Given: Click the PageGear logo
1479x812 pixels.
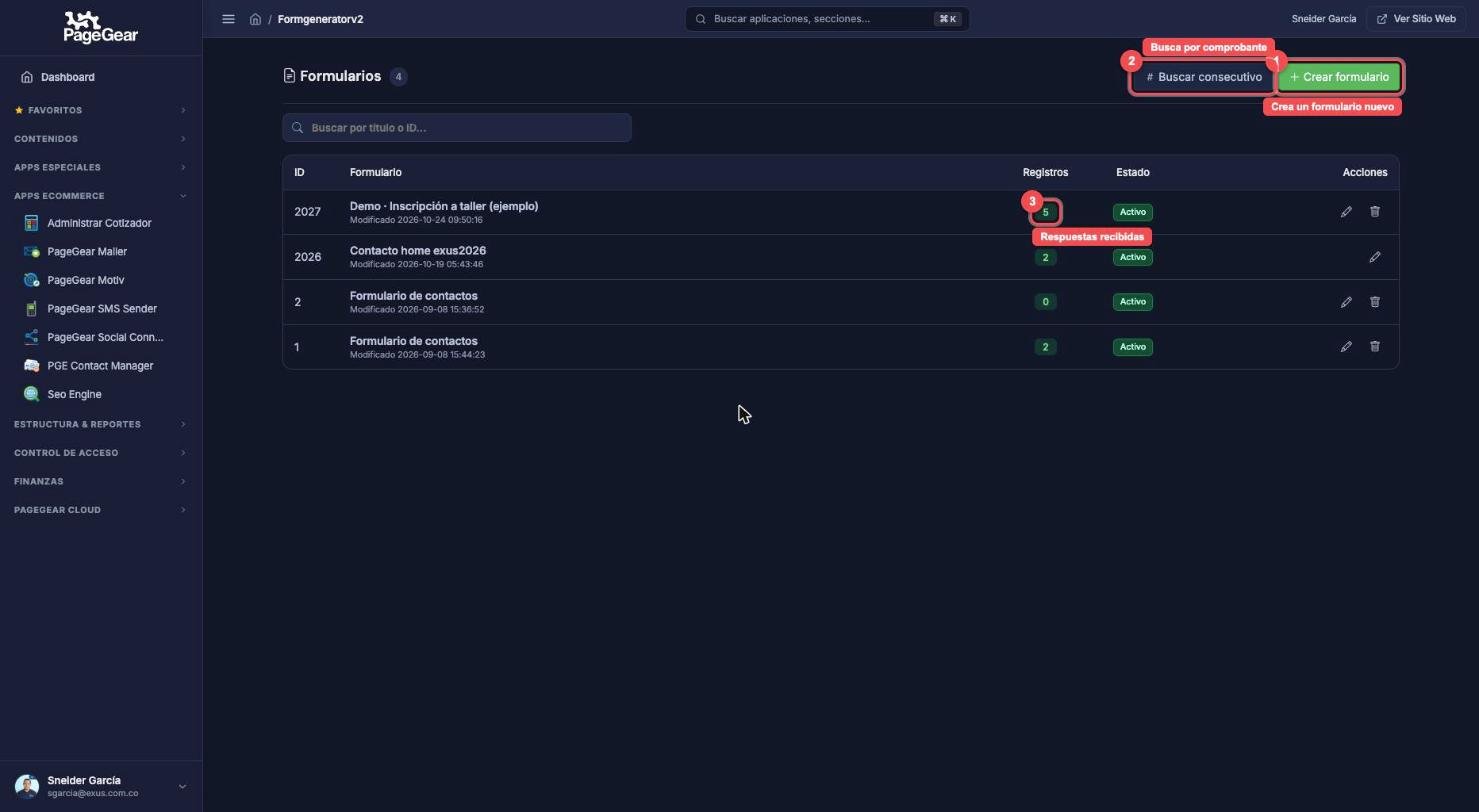Looking at the screenshot, I should (101, 27).
